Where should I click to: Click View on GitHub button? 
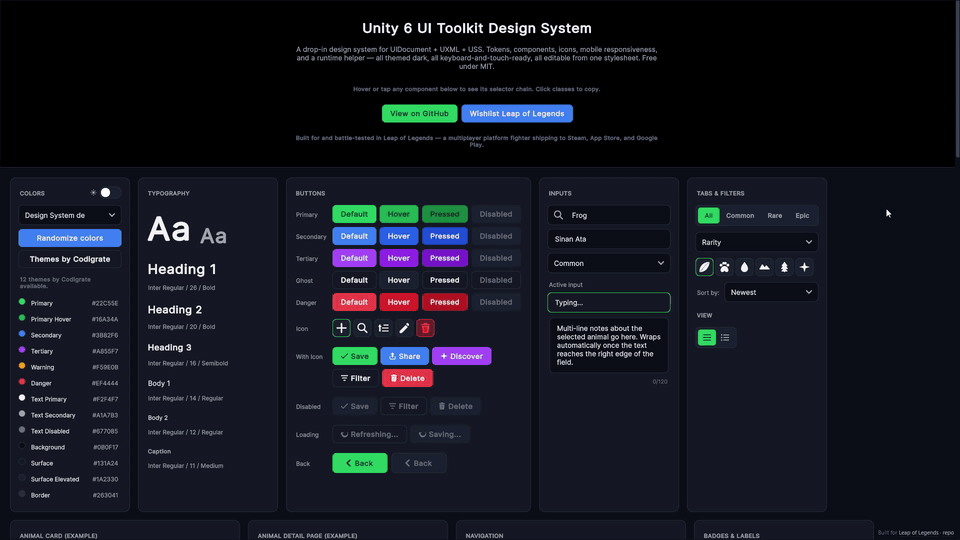pos(419,113)
